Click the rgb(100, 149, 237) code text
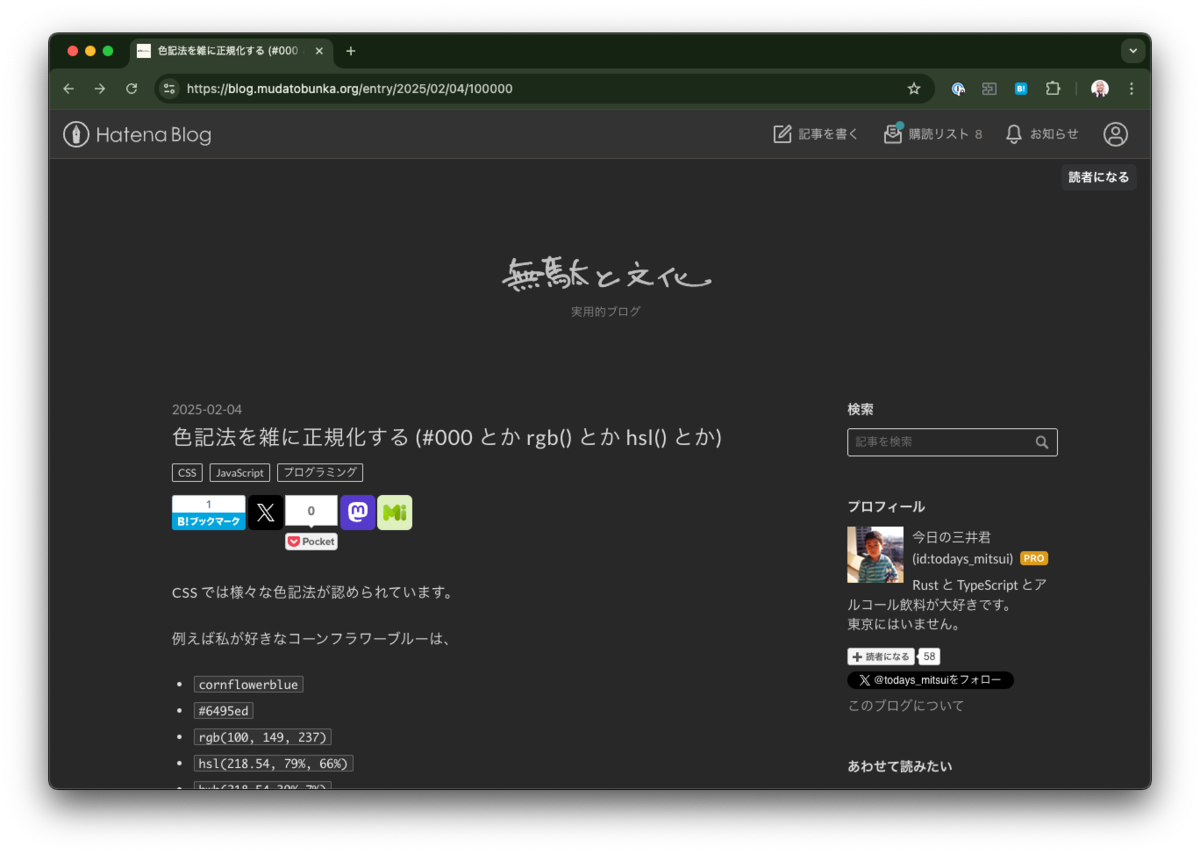This screenshot has width=1200, height=854. pos(262,737)
